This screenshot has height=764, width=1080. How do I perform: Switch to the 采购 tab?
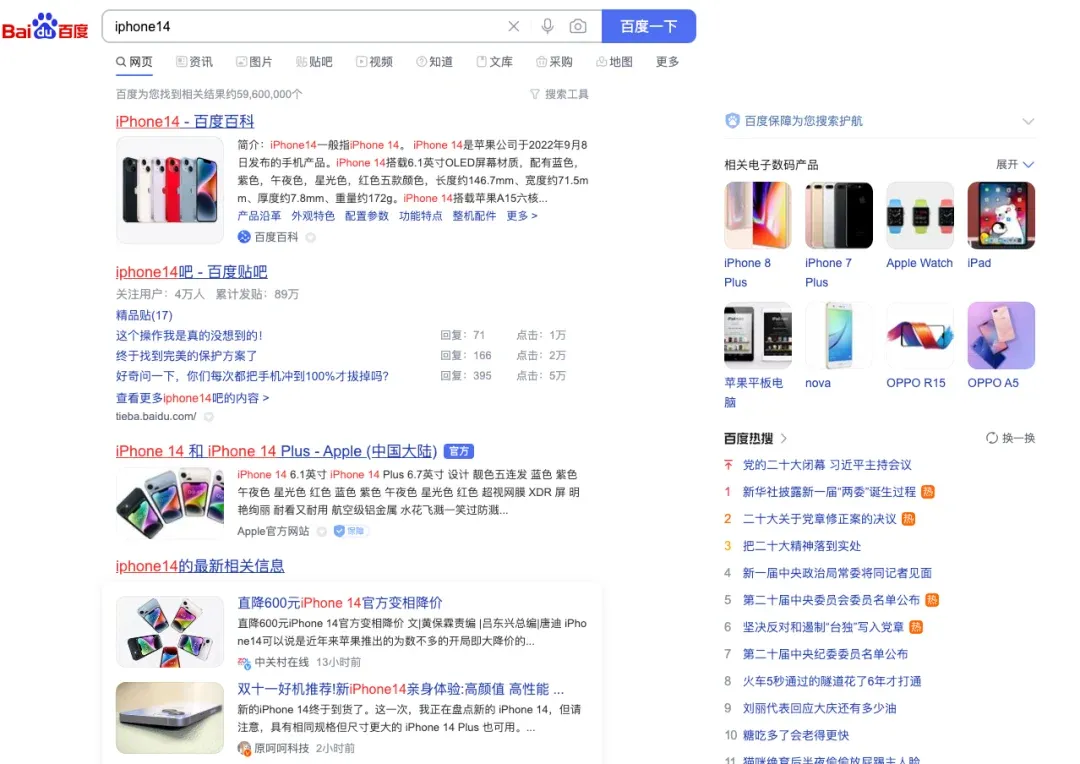(x=554, y=62)
